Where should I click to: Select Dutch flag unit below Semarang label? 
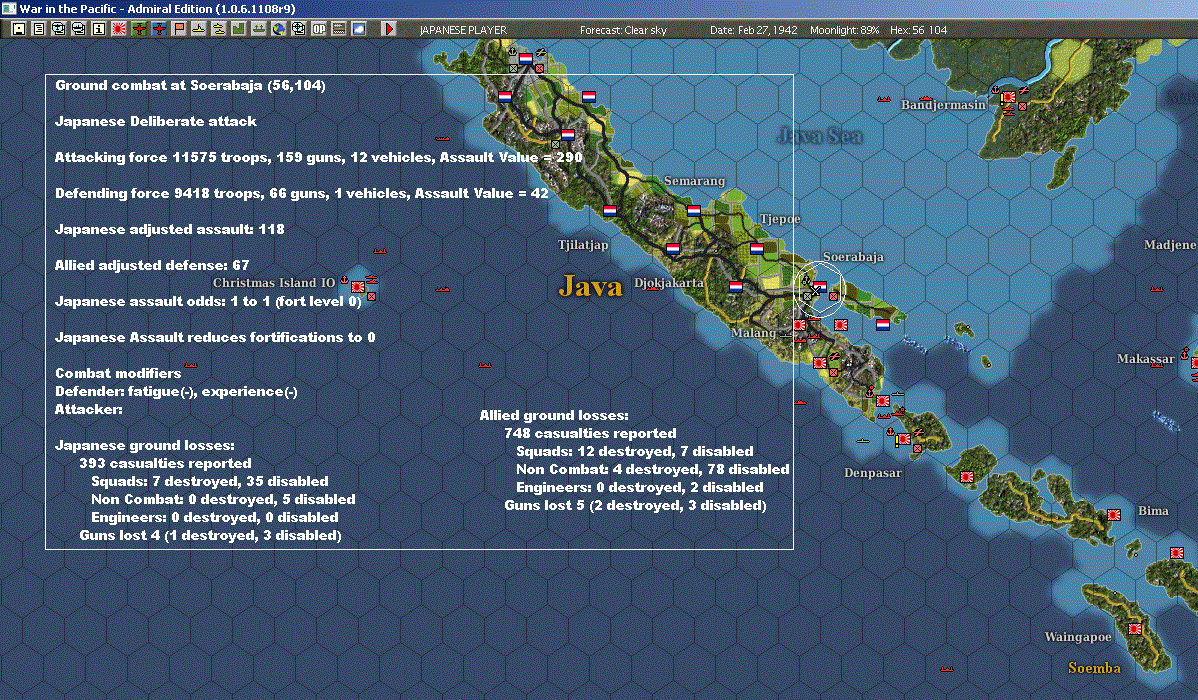point(694,211)
